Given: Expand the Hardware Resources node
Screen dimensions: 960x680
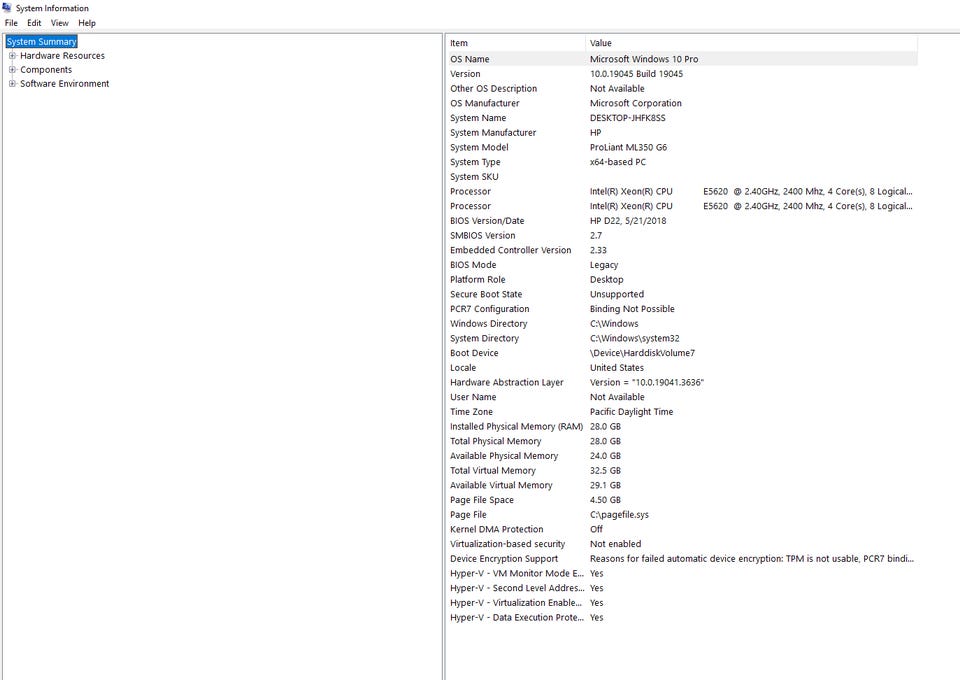Looking at the screenshot, I should point(12,56).
